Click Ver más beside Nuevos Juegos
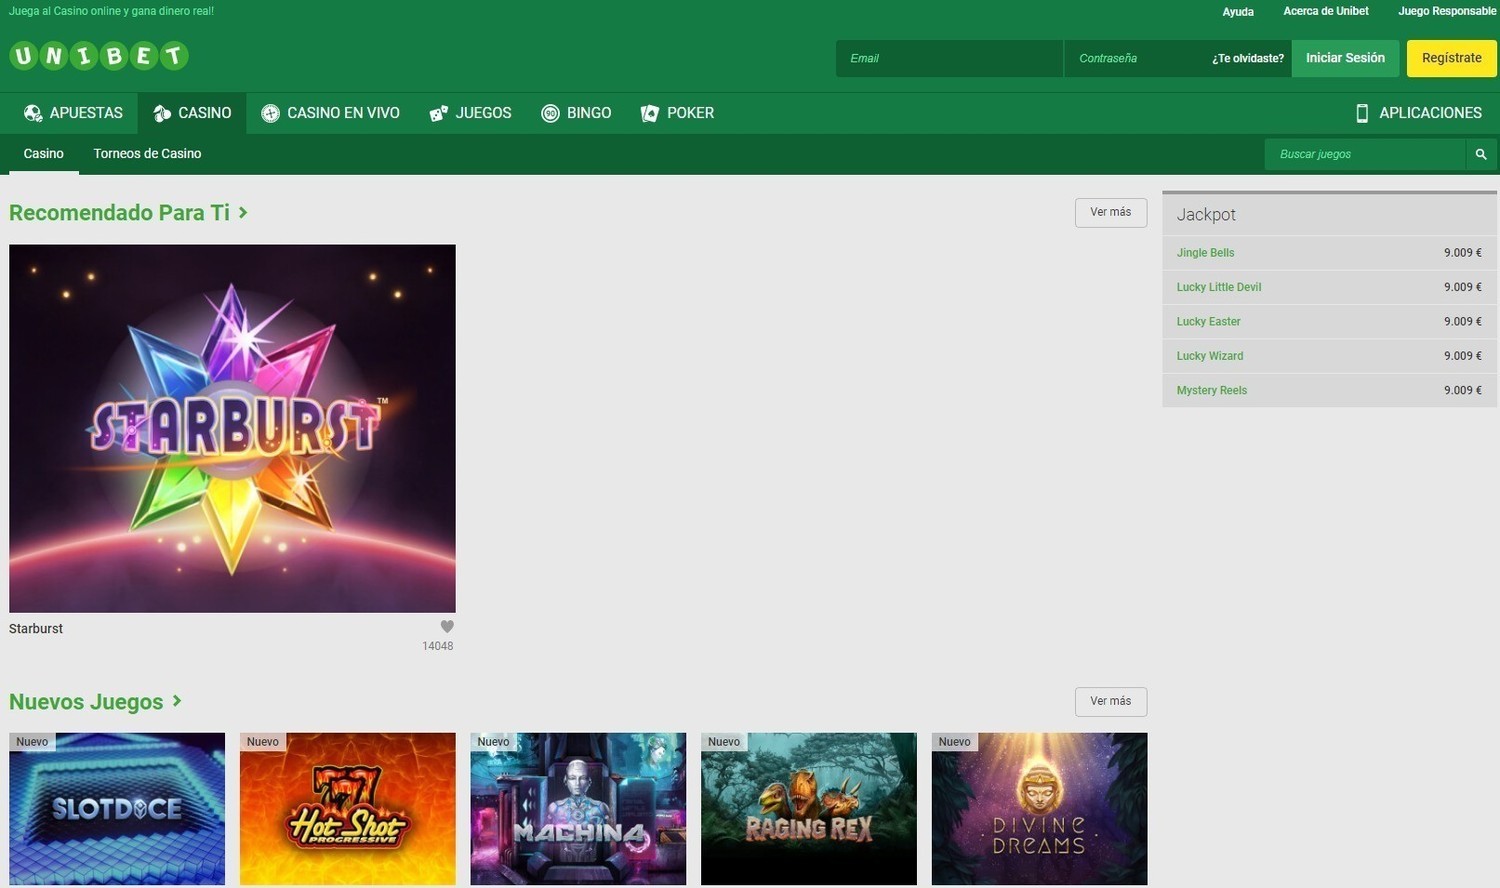This screenshot has width=1500, height=888. tap(1111, 701)
